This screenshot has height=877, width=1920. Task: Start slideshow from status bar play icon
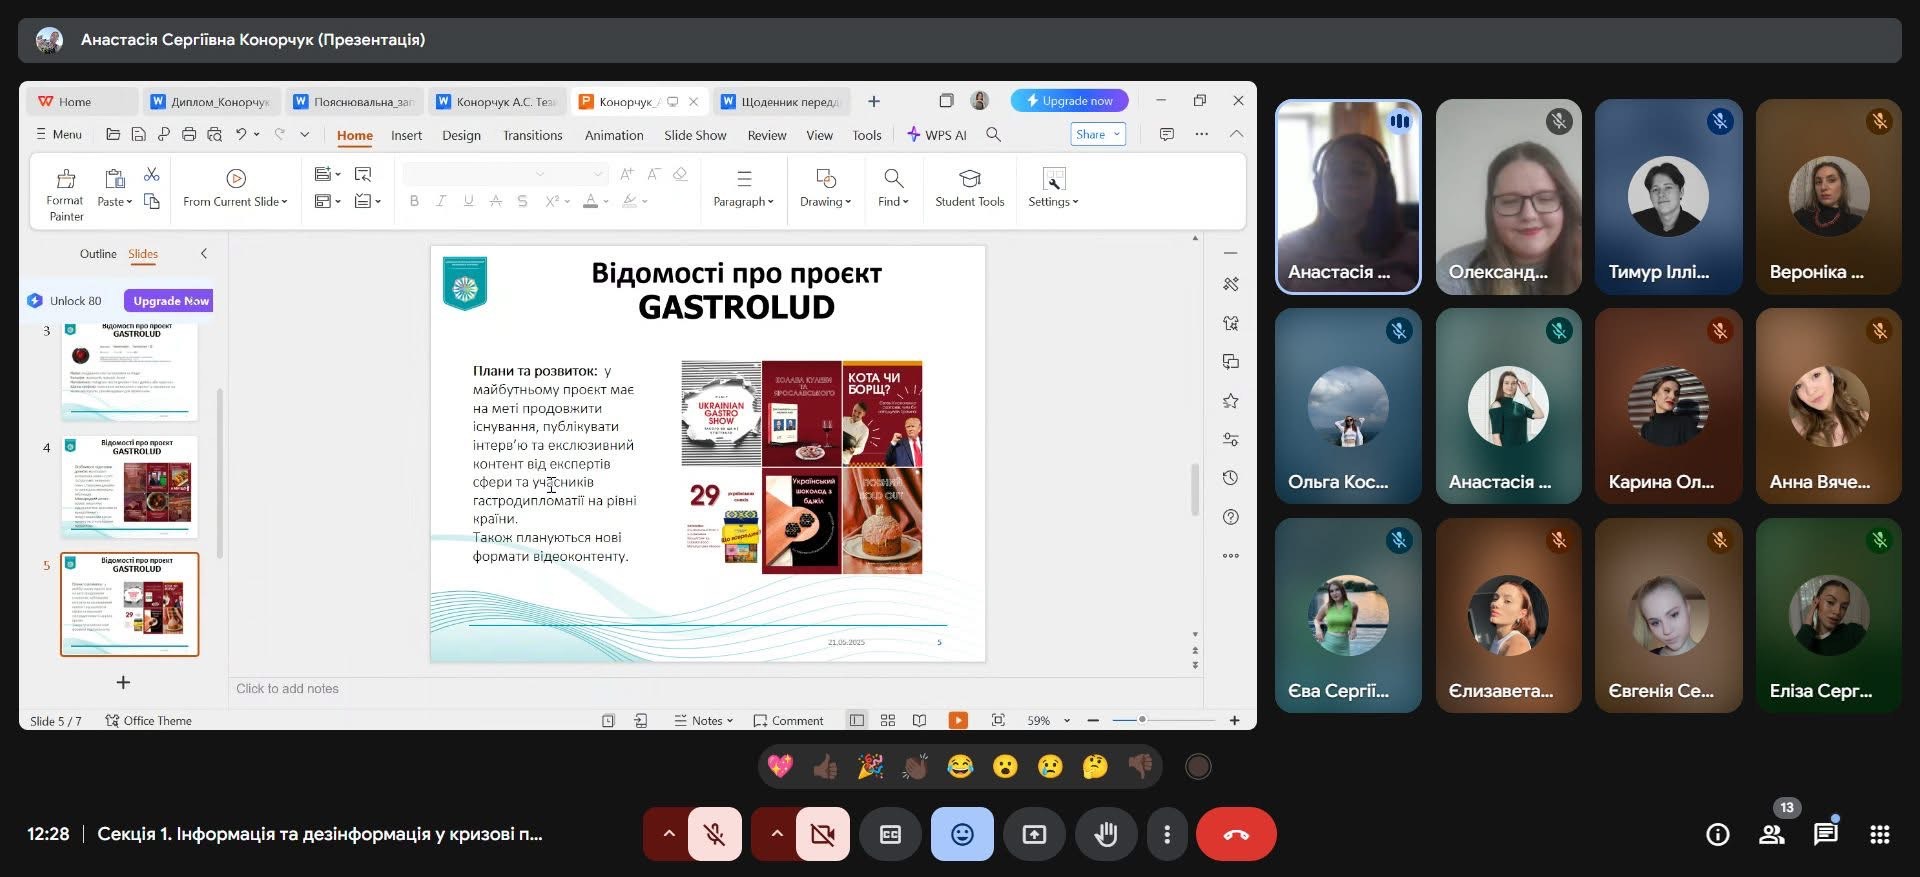(958, 720)
